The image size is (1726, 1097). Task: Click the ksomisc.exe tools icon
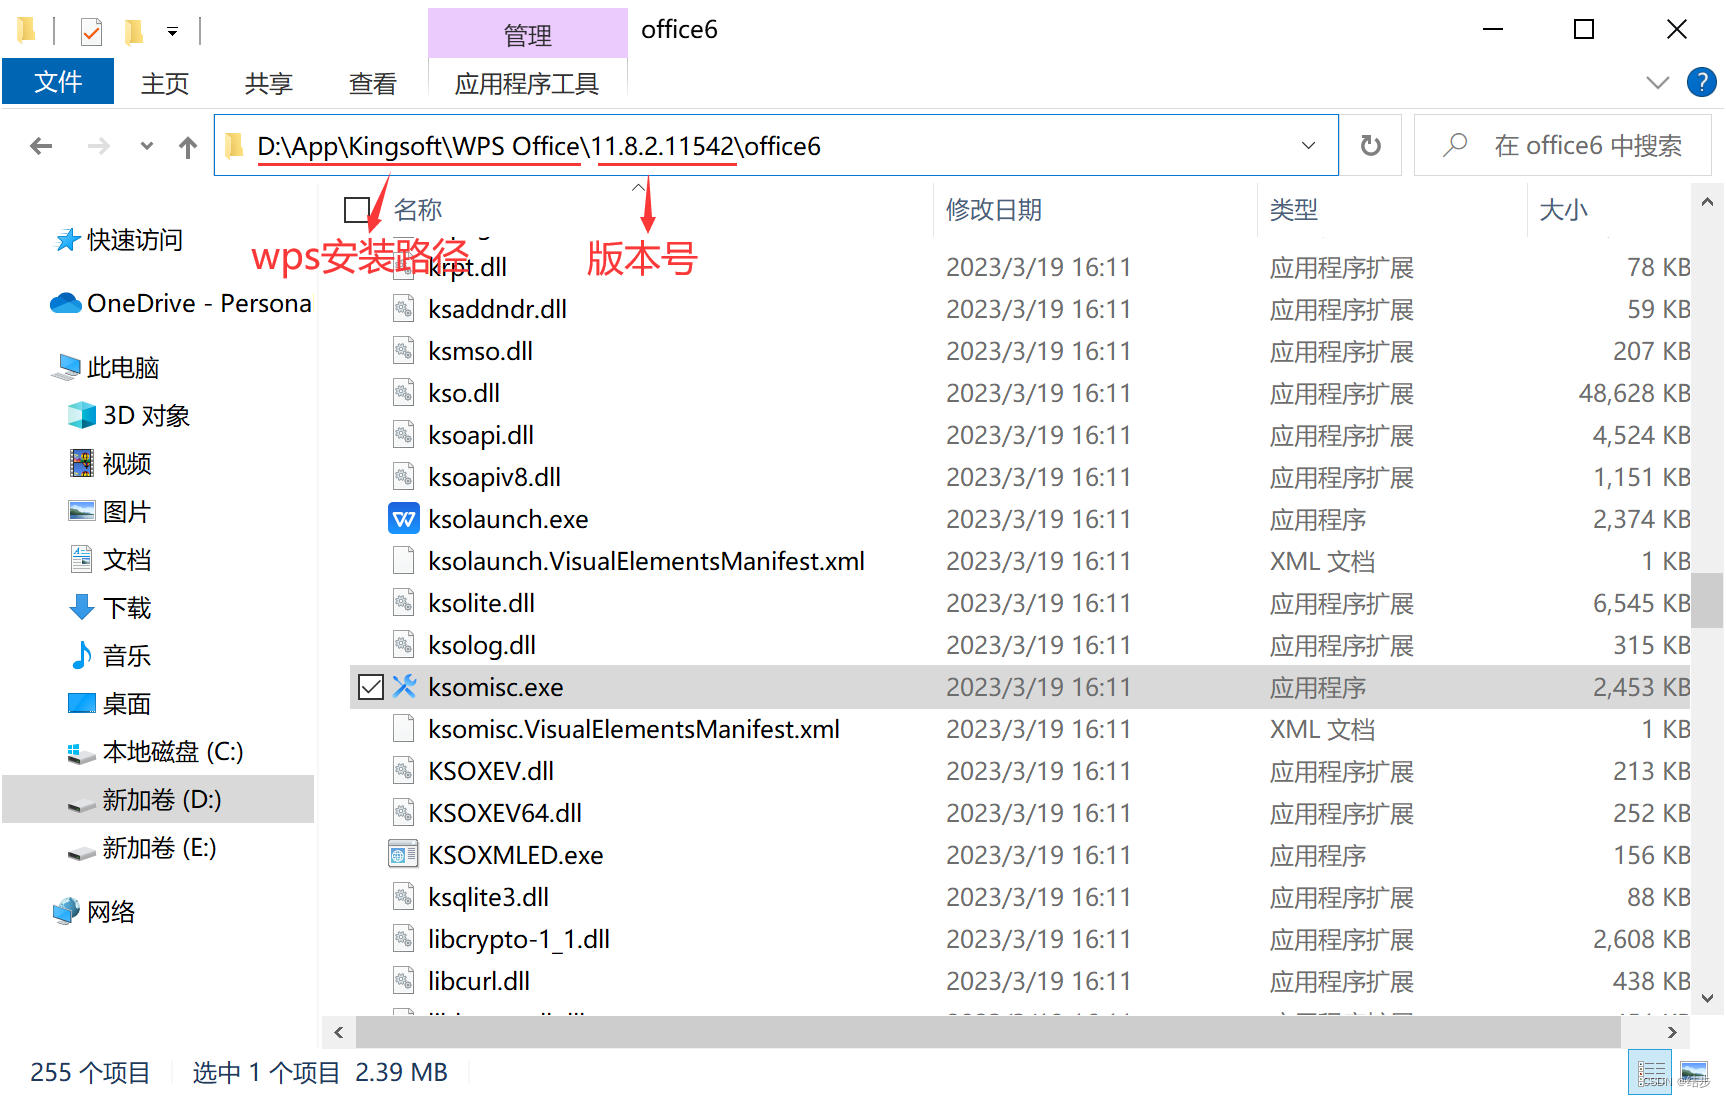pos(403,687)
